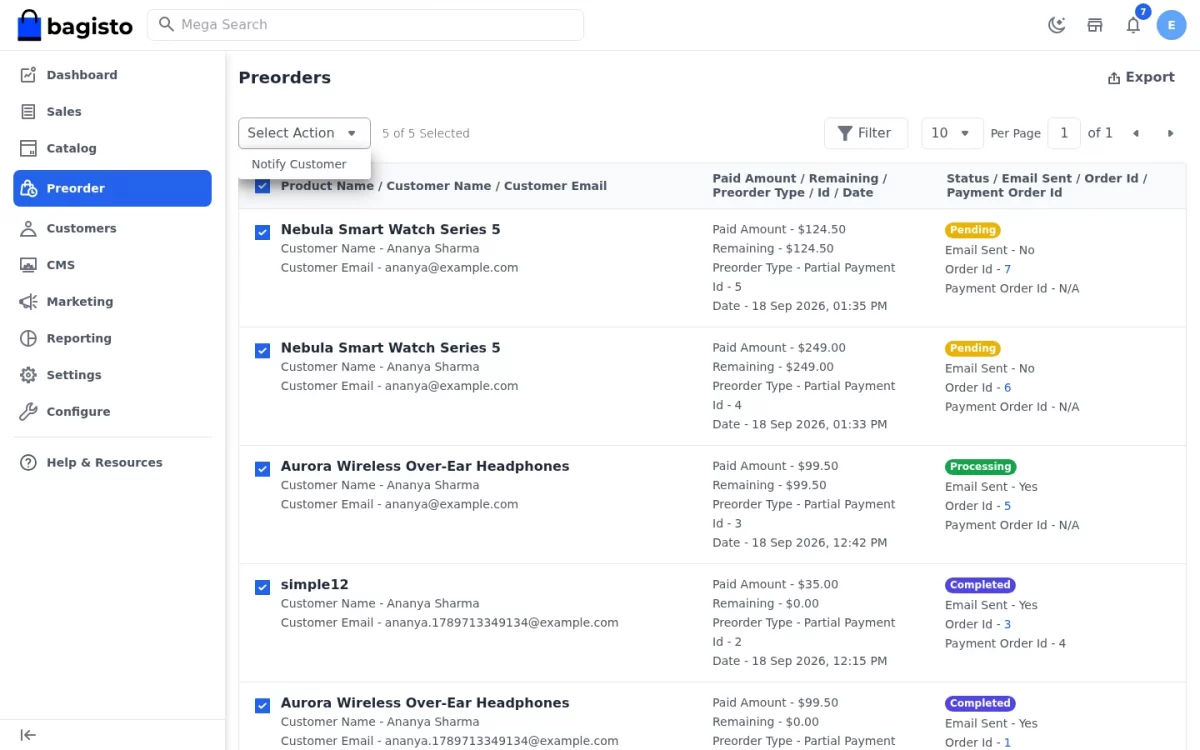Click Paid Amount - $124.50 text

(779, 230)
